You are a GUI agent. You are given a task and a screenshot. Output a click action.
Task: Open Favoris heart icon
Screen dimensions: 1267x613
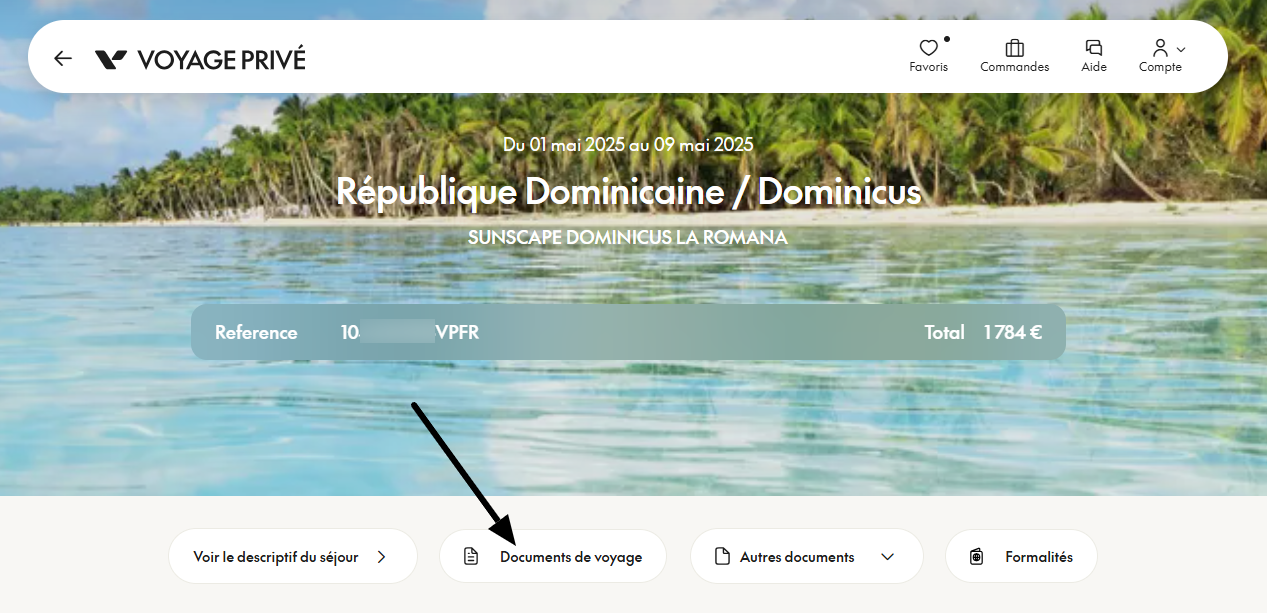click(929, 47)
